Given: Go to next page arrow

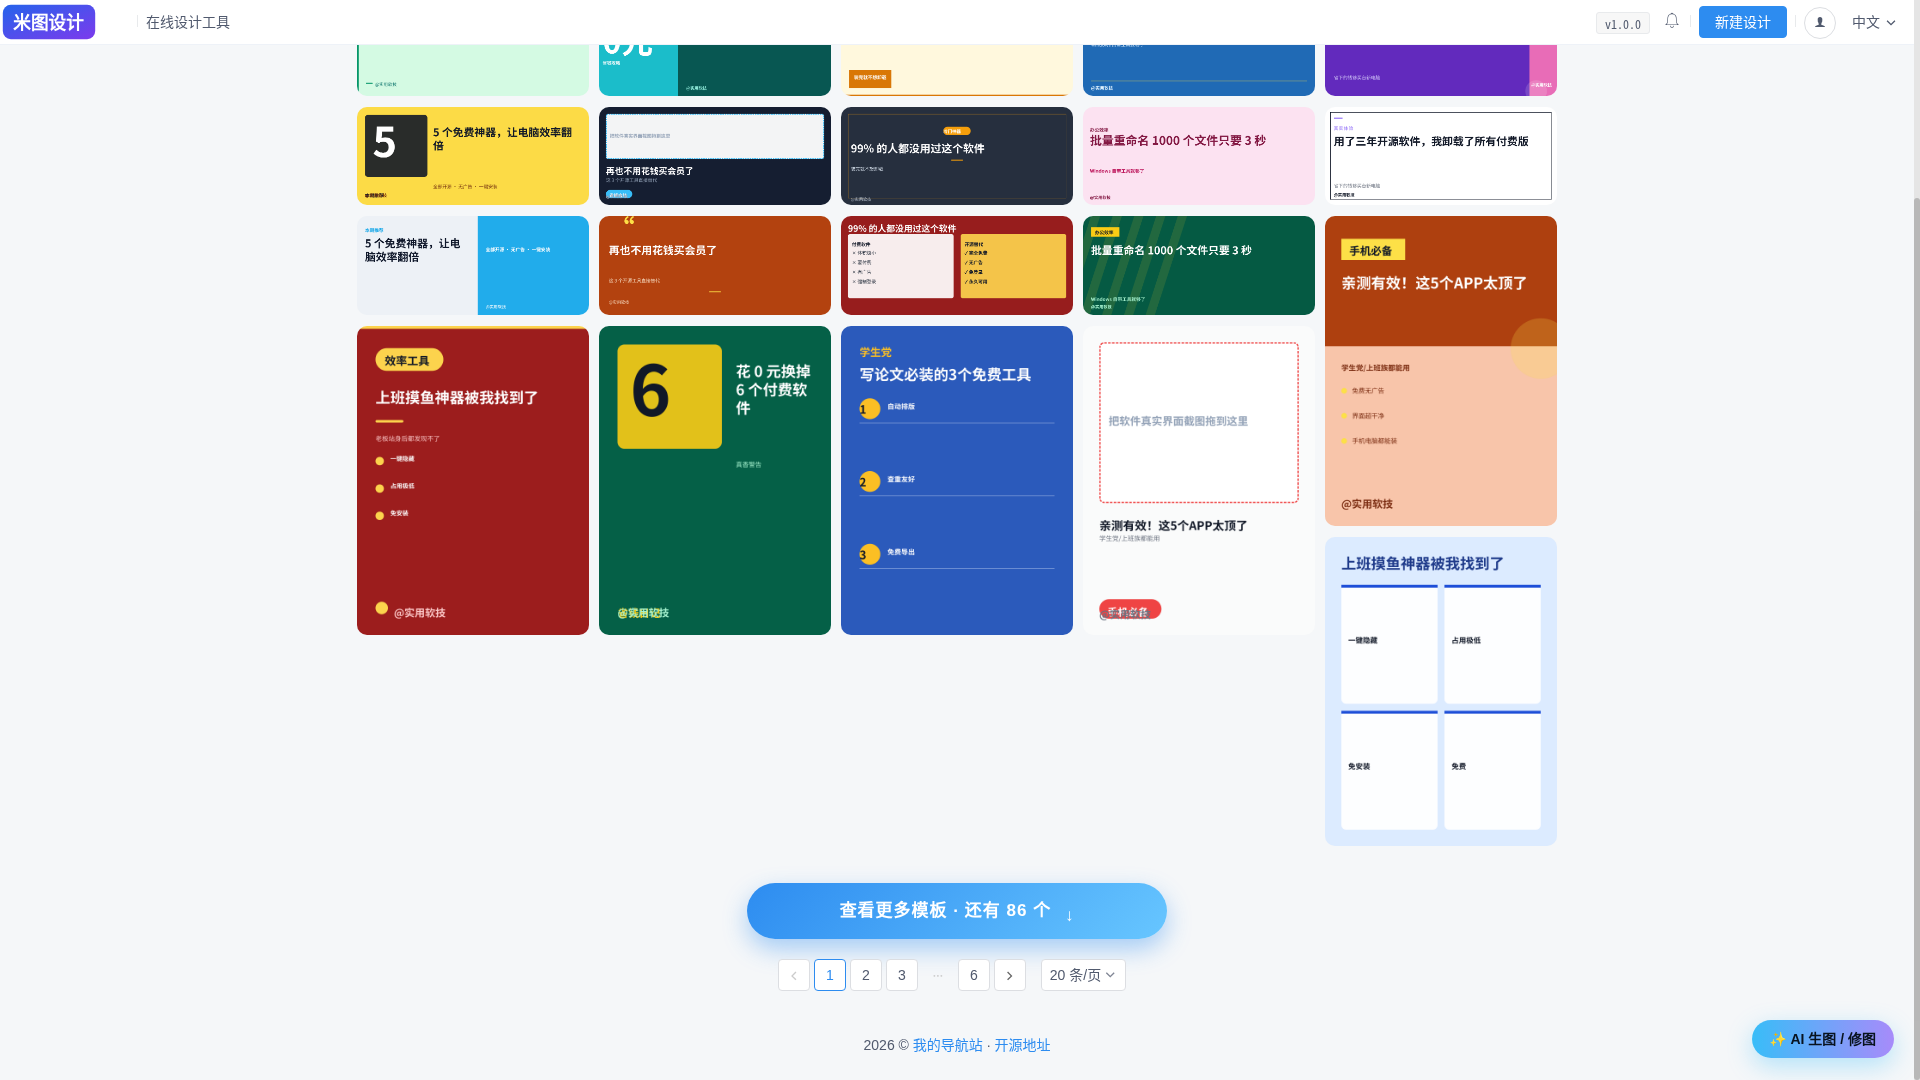Looking at the screenshot, I should pyautogui.click(x=1010, y=975).
